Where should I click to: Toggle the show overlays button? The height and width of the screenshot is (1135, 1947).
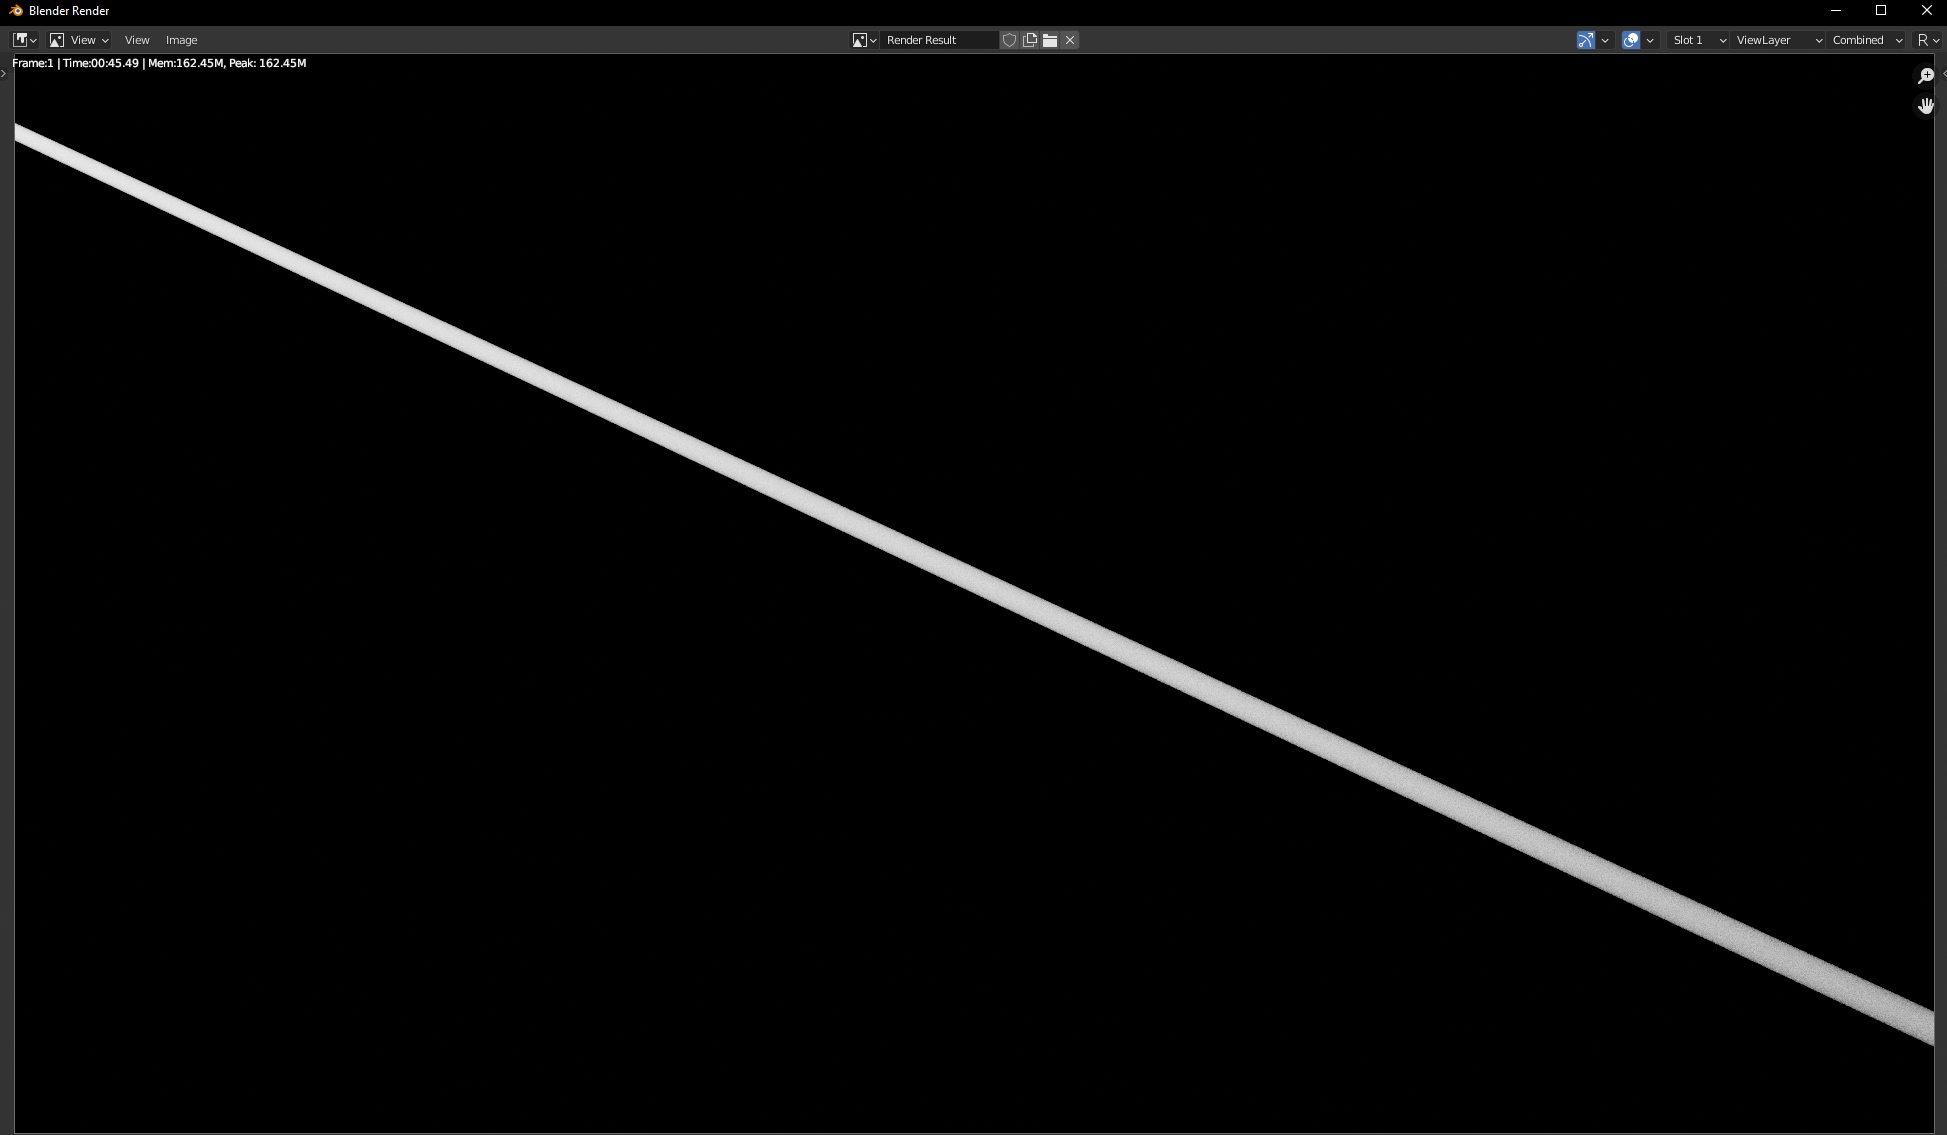pyautogui.click(x=1631, y=40)
